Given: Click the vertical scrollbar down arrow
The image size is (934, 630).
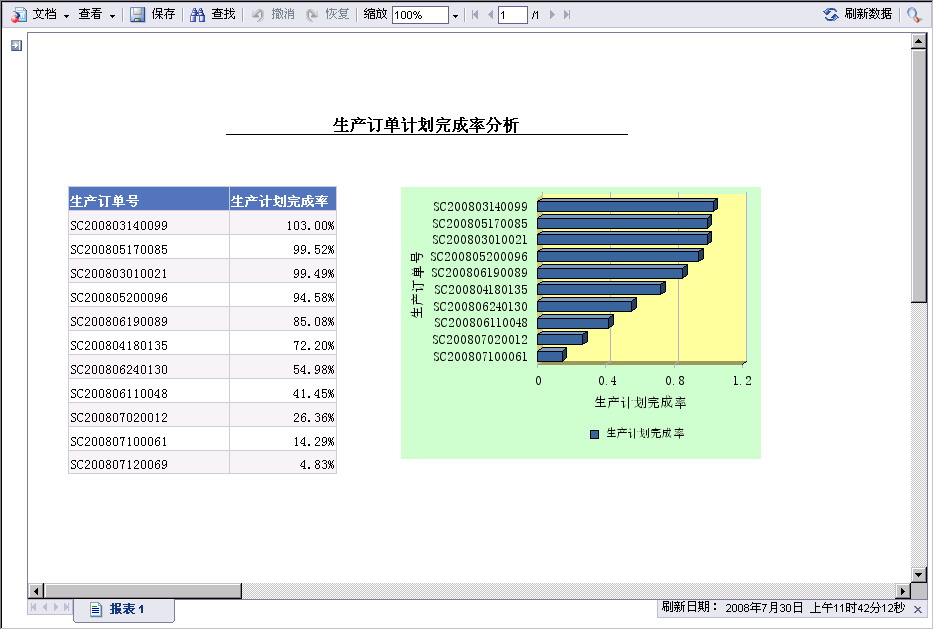Looking at the screenshot, I should (x=918, y=575).
